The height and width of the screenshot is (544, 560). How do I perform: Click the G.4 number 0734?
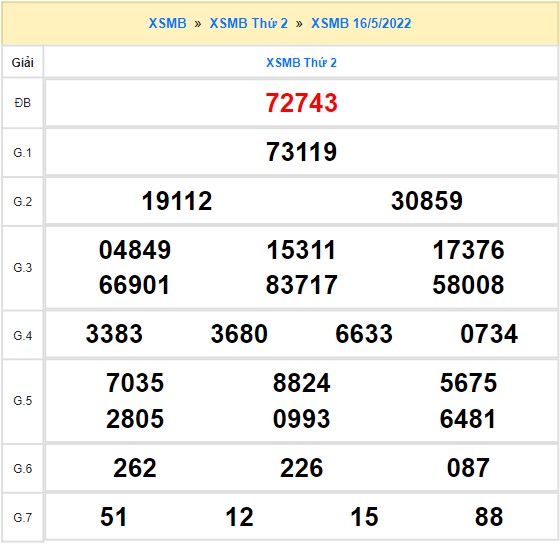click(489, 334)
